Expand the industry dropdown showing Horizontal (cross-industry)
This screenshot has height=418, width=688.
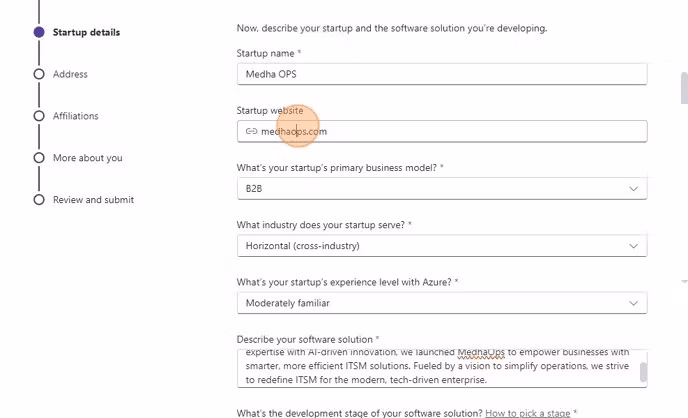pyautogui.click(x=441, y=245)
